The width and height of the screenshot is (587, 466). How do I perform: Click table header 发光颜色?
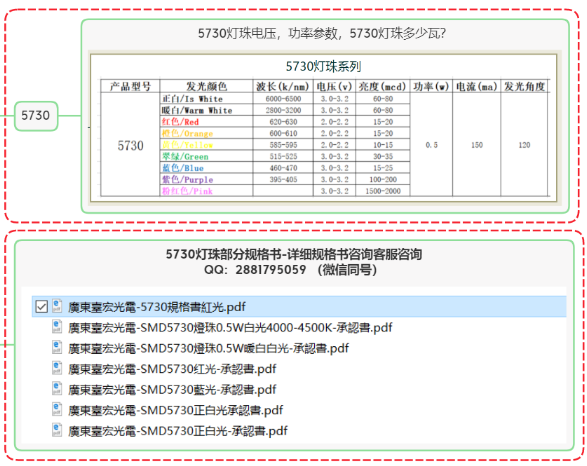[x=207, y=86]
